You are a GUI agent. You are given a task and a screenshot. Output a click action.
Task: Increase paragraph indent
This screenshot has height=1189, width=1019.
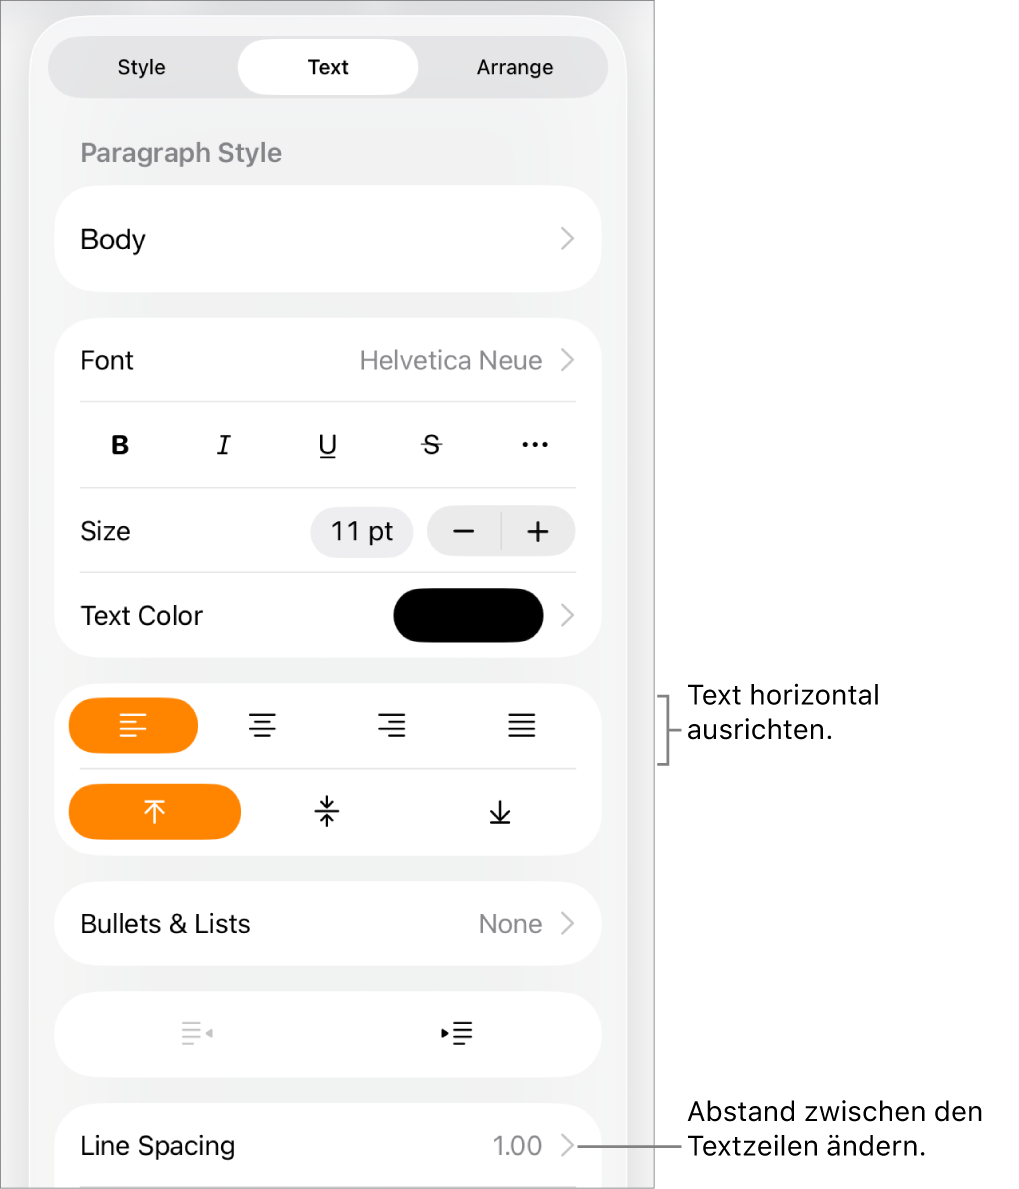point(457,1033)
